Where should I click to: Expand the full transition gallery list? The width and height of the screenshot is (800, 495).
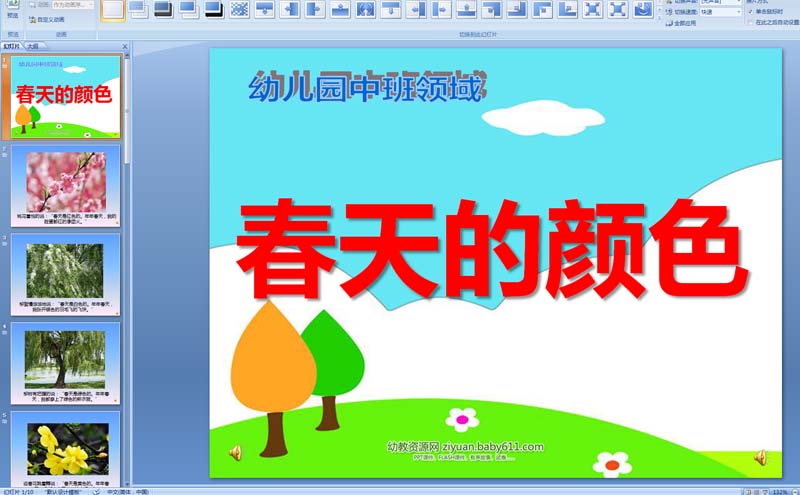click(660, 16)
